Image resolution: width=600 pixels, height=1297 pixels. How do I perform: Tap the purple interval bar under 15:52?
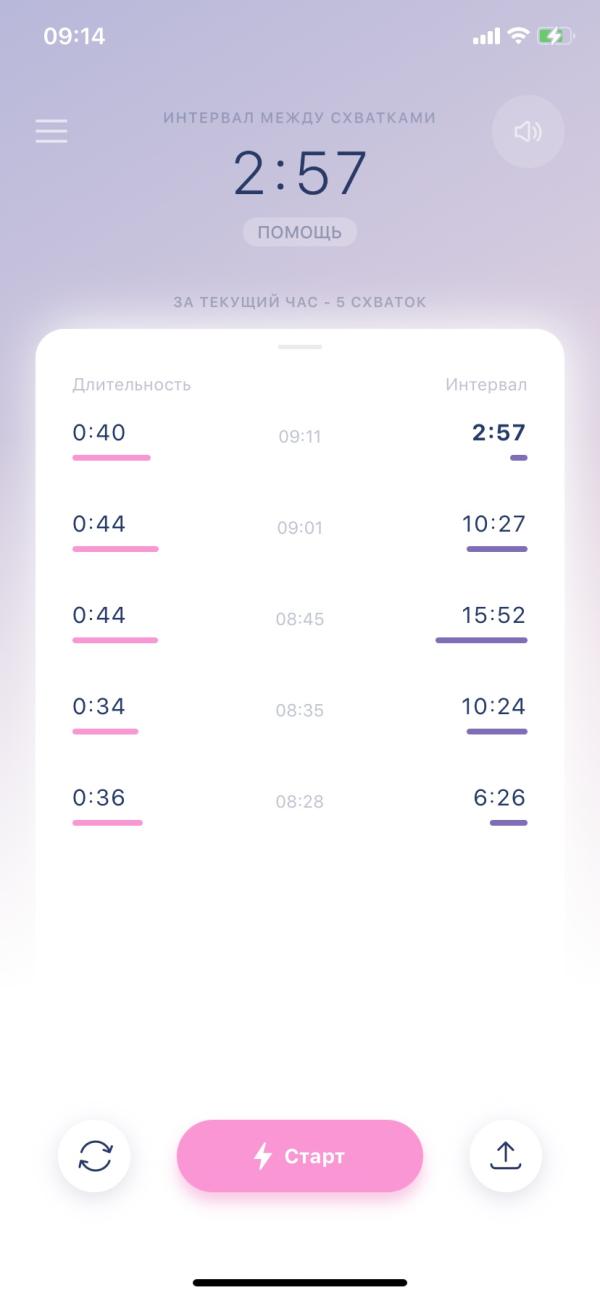click(481, 640)
